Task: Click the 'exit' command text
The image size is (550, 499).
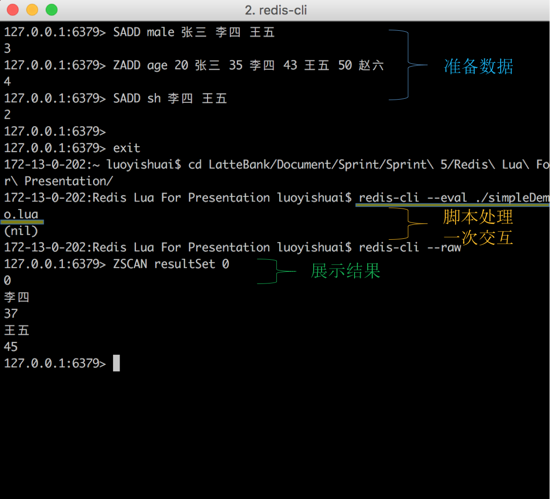Action: pos(126,148)
